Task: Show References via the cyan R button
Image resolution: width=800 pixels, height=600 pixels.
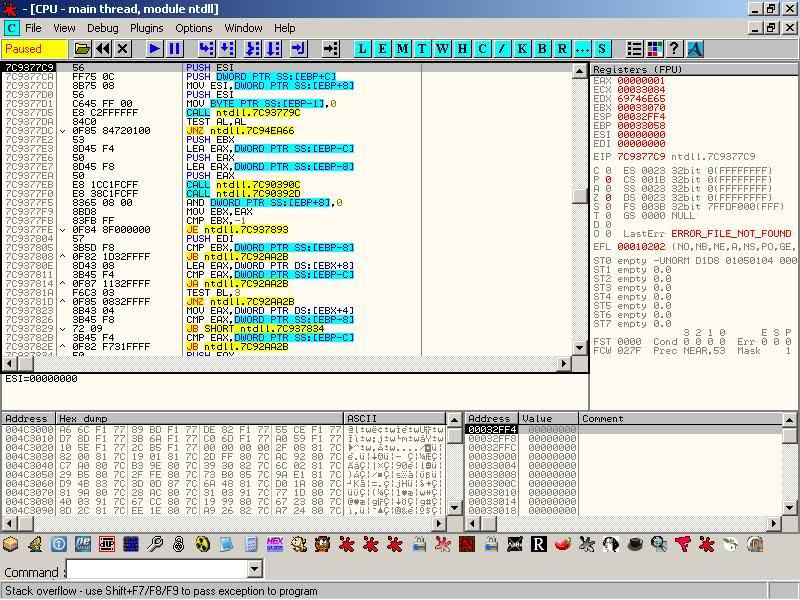Action: [562, 48]
